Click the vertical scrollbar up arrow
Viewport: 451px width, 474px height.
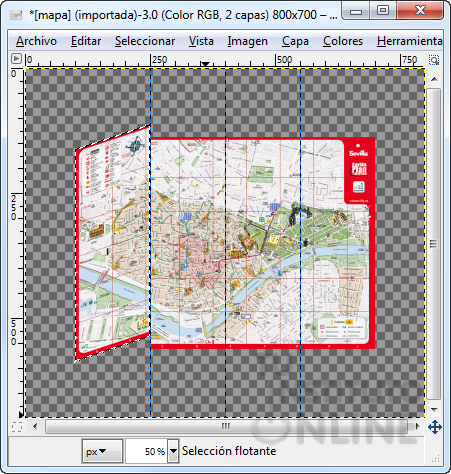[x=434, y=79]
